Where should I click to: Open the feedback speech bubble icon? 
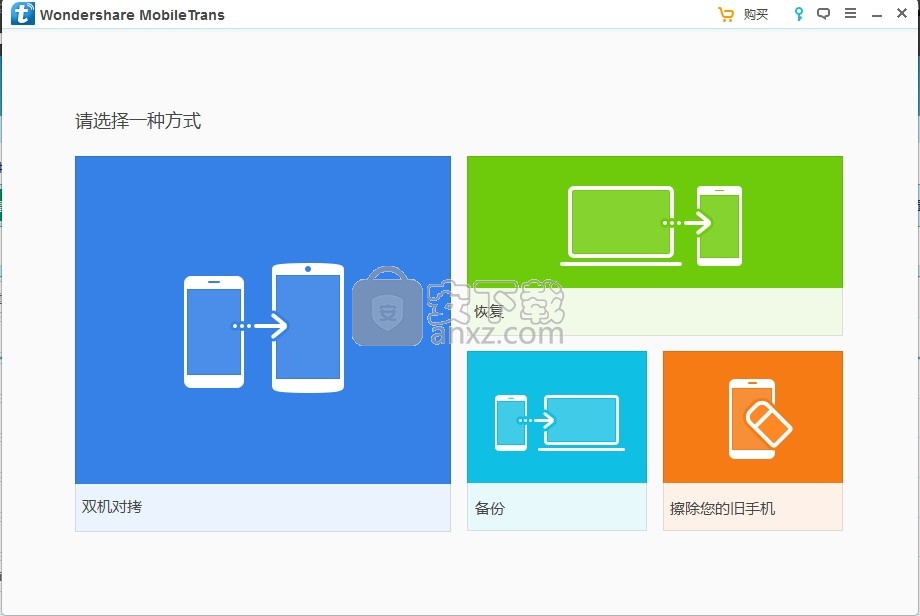tap(824, 15)
